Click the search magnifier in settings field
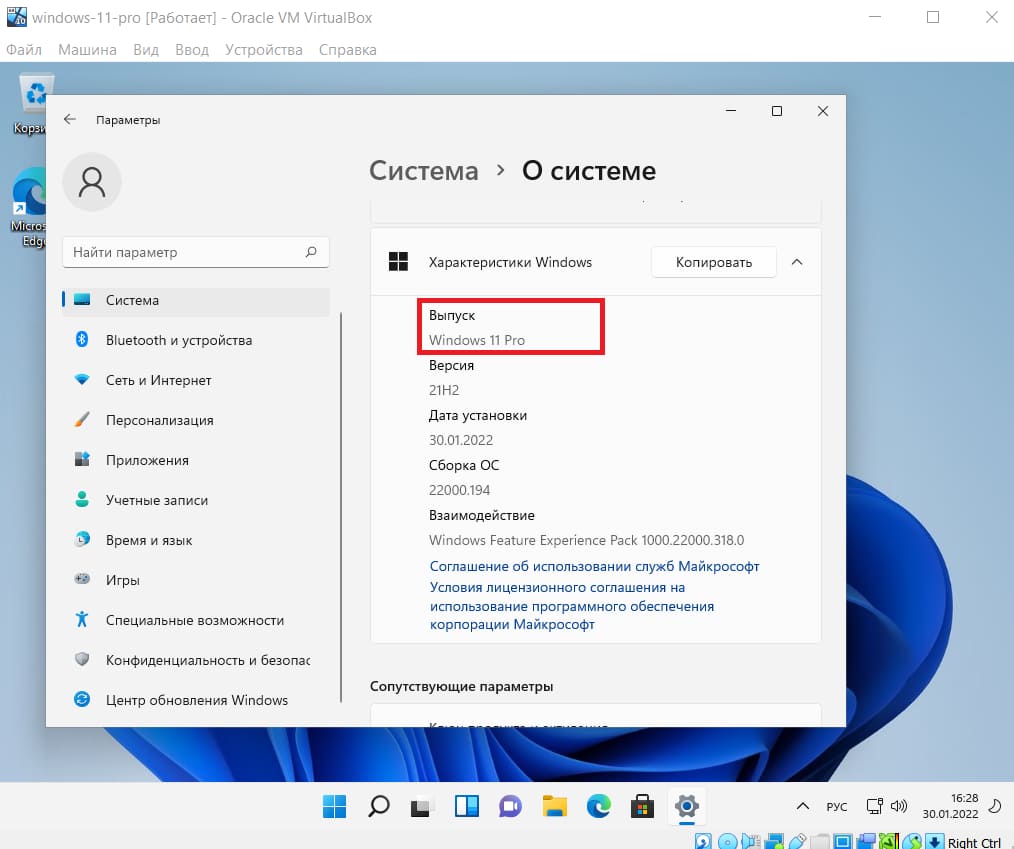The width and height of the screenshot is (1014, 849). [311, 252]
